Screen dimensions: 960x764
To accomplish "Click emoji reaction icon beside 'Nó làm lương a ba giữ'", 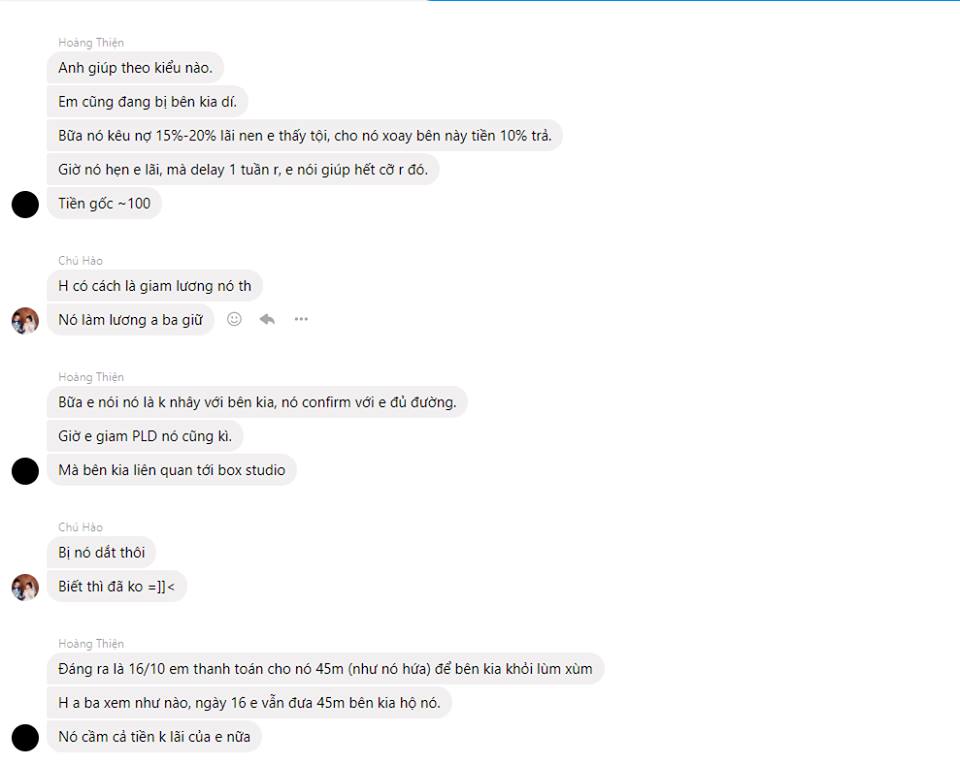I will tap(234, 319).
